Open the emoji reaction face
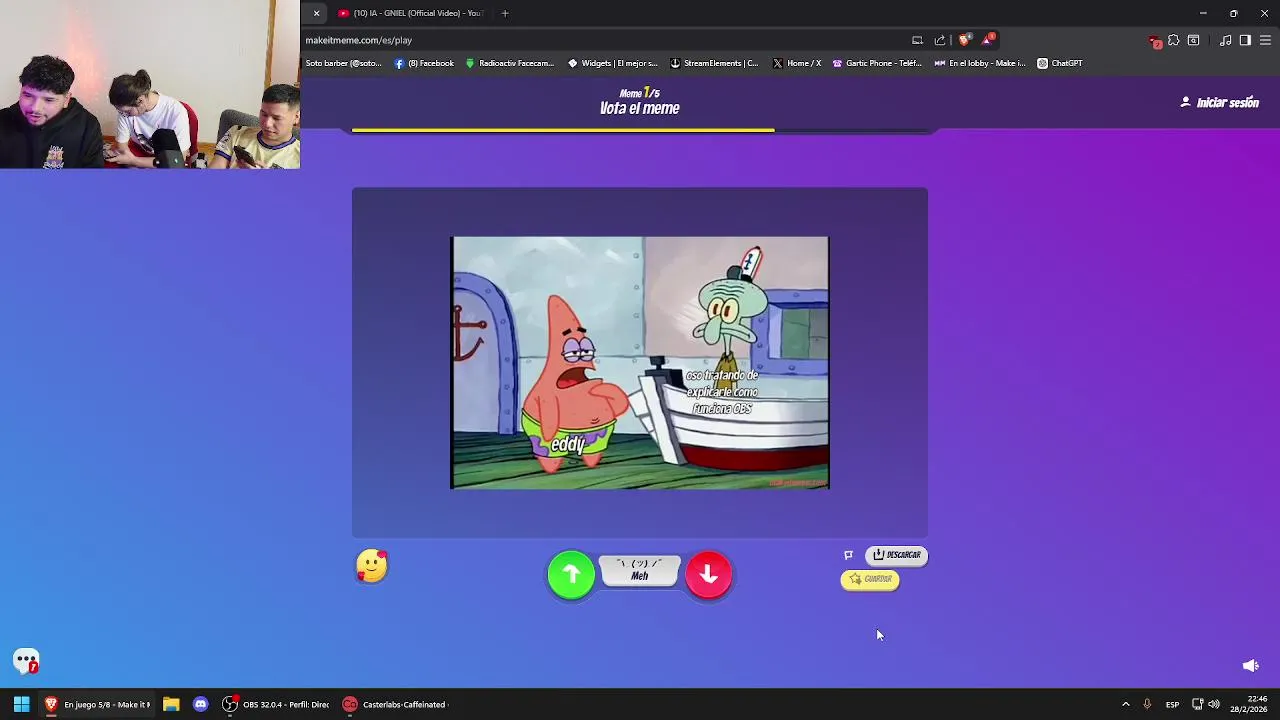This screenshot has width=1280, height=720. click(x=372, y=566)
